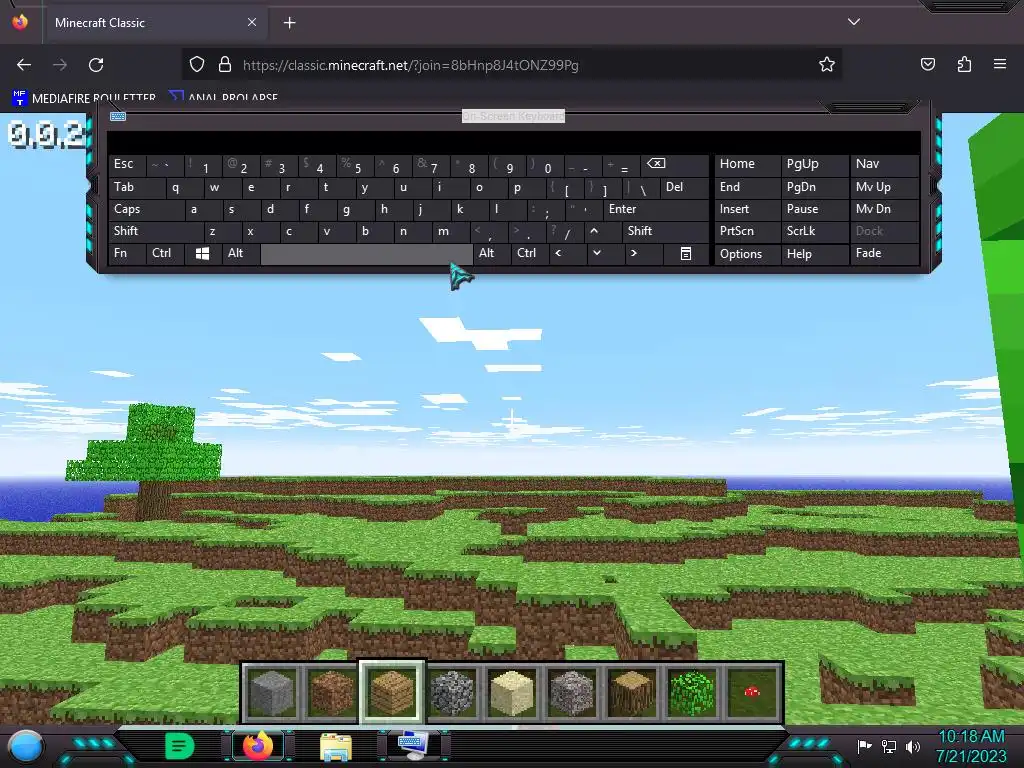Toggle the left Shift key on keyboard
Viewport: 1024px width, 768px height.
pyautogui.click(x=155, y=231)
